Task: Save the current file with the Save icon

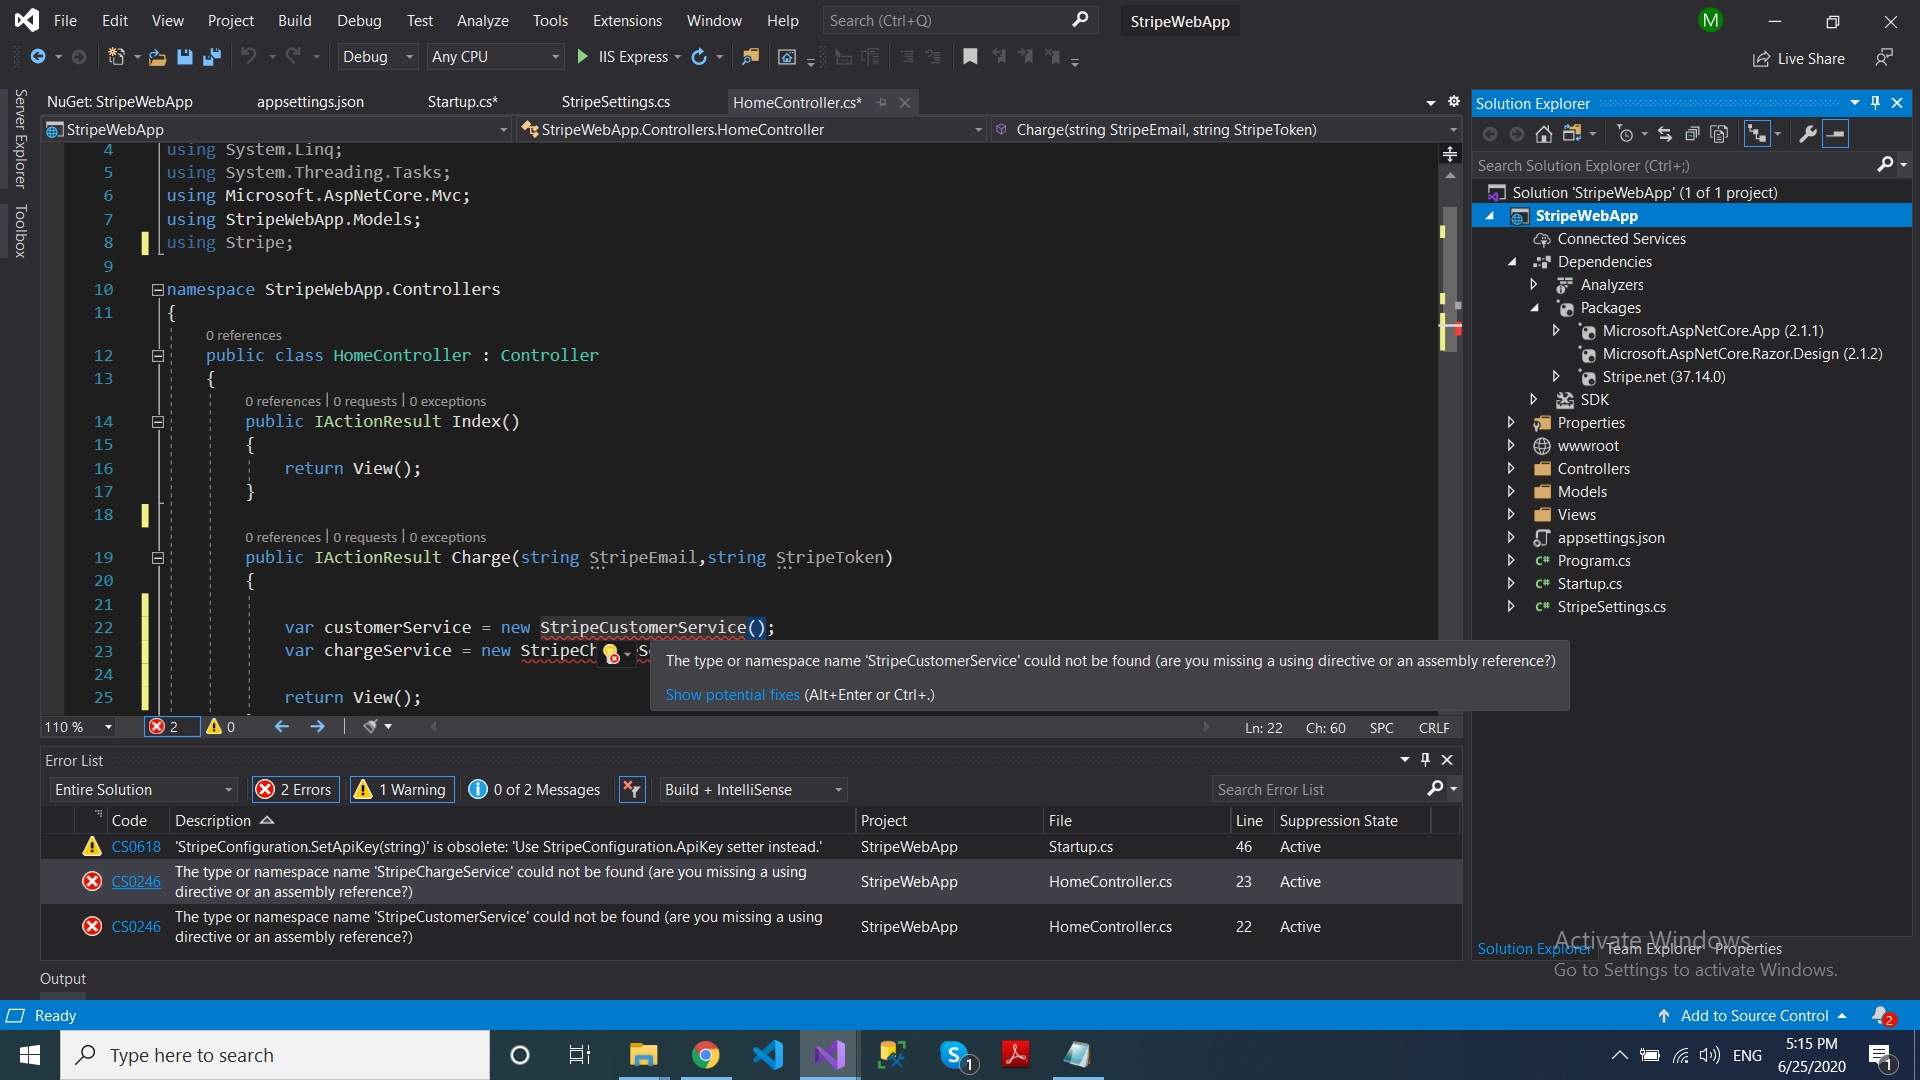Action: click(184, 57)
